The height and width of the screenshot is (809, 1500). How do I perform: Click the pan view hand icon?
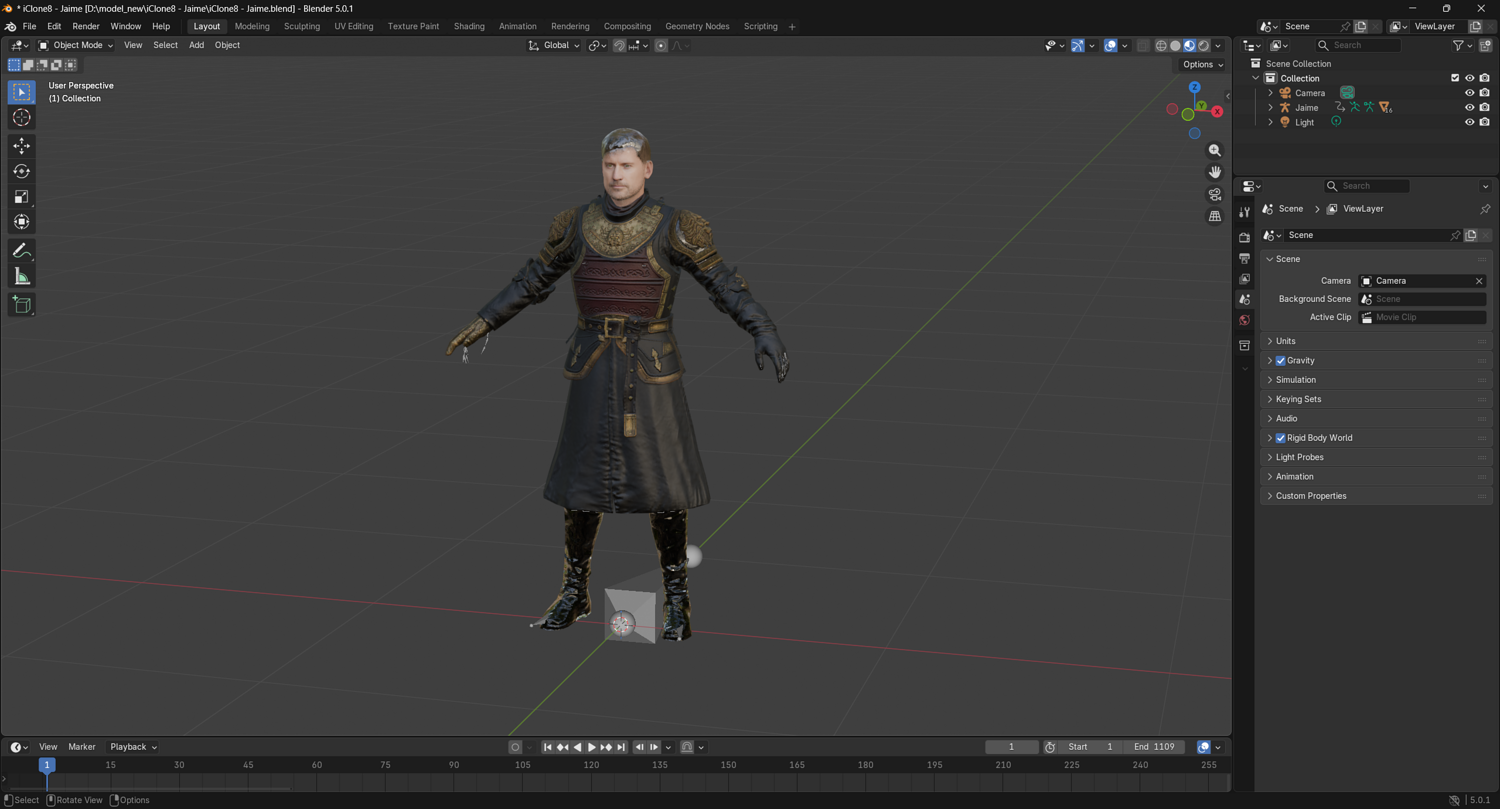[1215, 172]
